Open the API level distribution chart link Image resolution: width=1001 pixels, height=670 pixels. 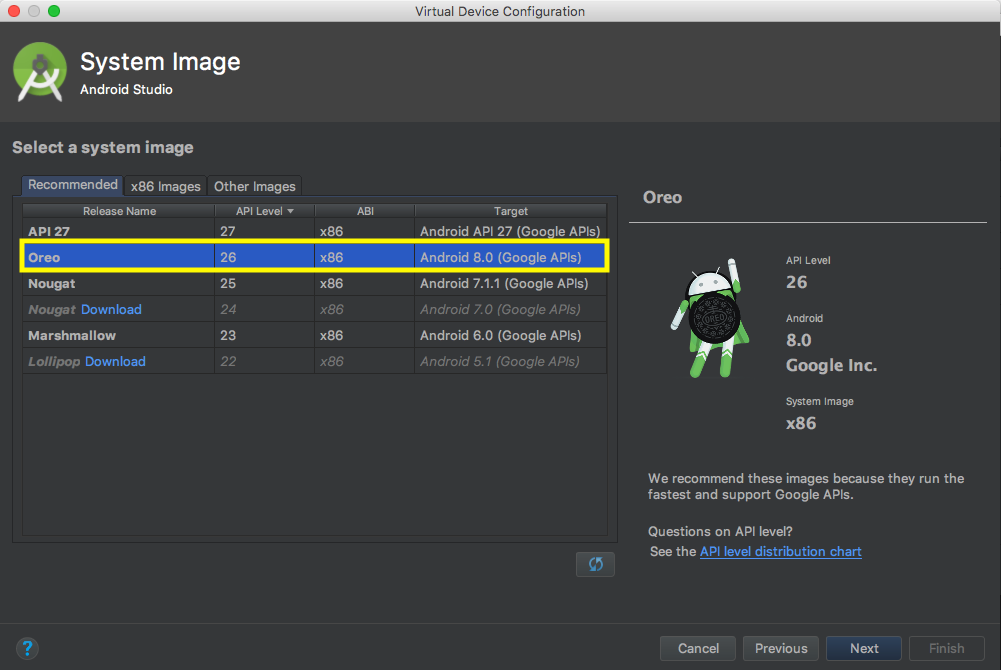point(780,551)
